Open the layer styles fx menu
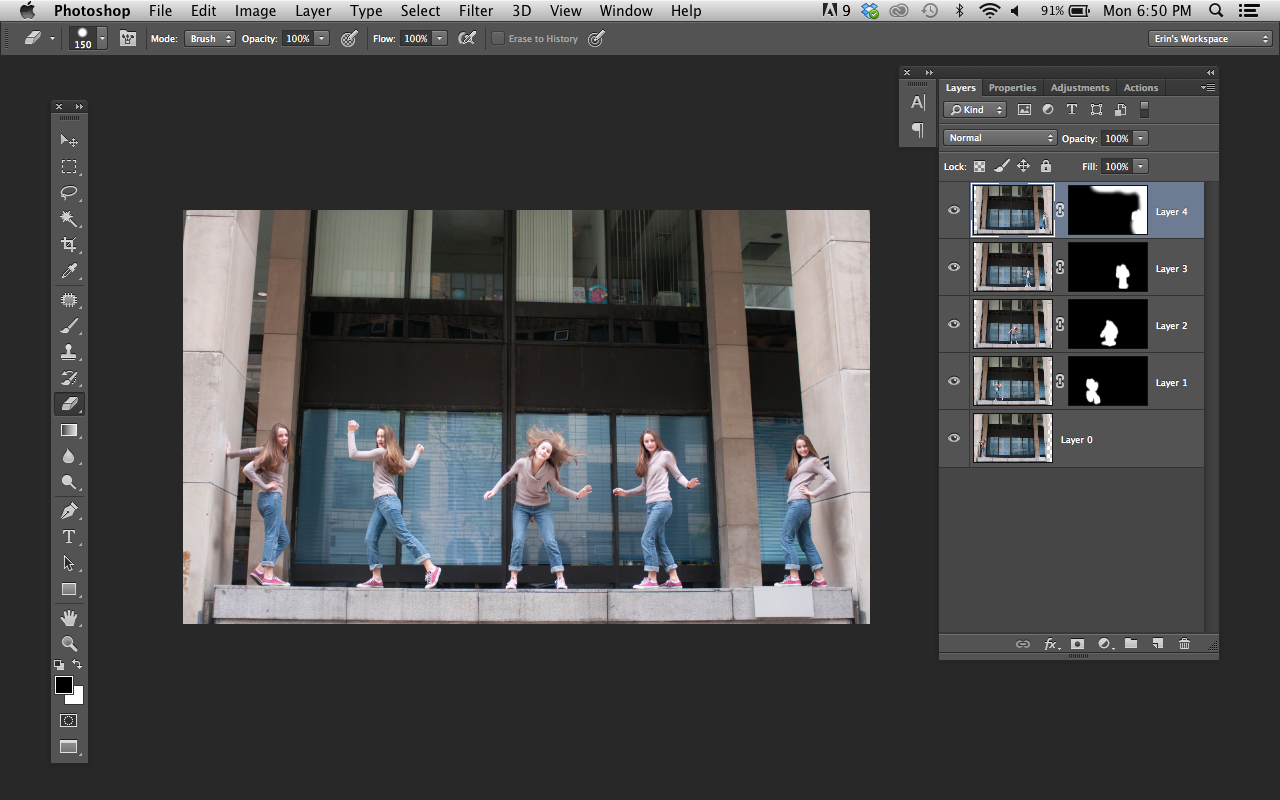This screenshot has width=1280, height=800. click(x=1051, y=644)
